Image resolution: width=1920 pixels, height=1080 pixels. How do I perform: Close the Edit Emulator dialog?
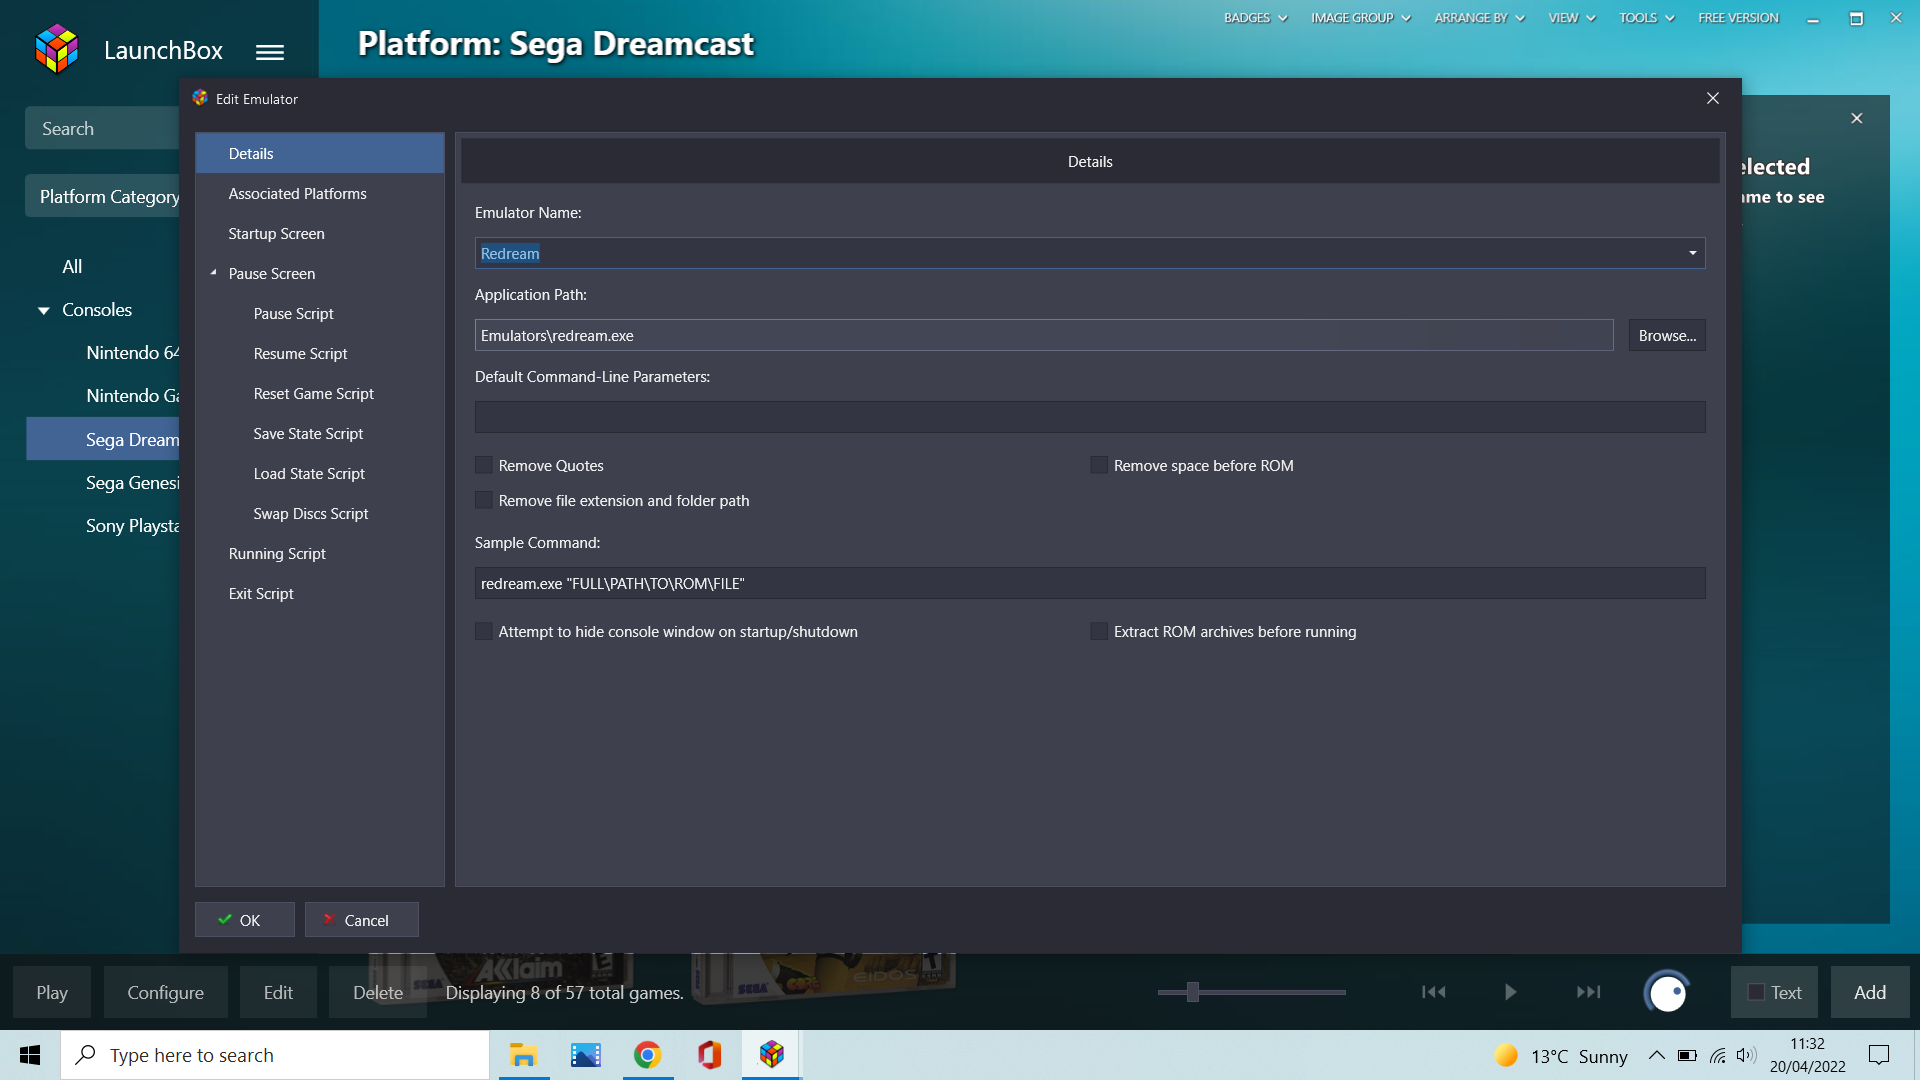pyautogui.click(x=1713, y=98)
